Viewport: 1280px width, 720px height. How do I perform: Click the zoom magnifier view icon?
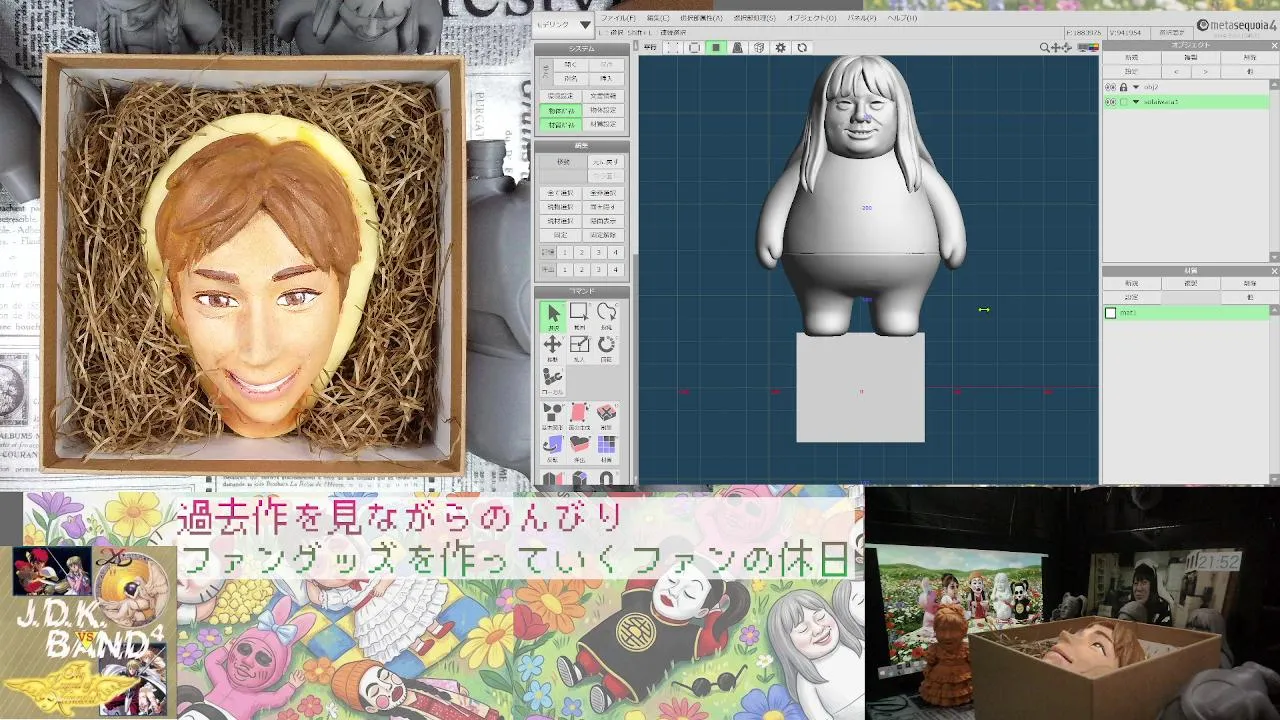[1045, 48]
